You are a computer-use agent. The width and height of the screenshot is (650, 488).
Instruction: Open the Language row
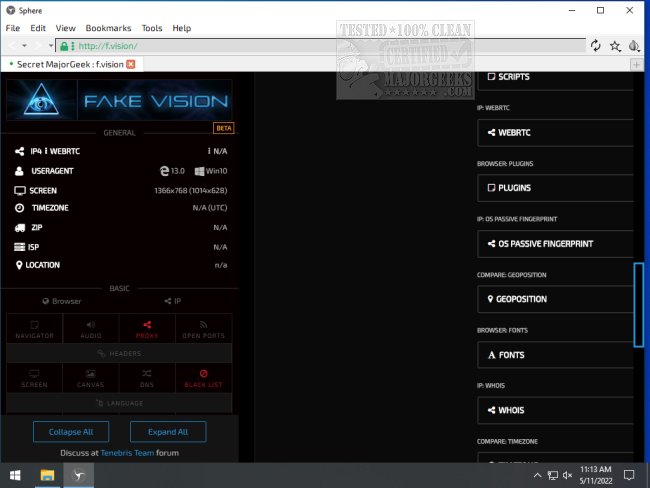119,403
